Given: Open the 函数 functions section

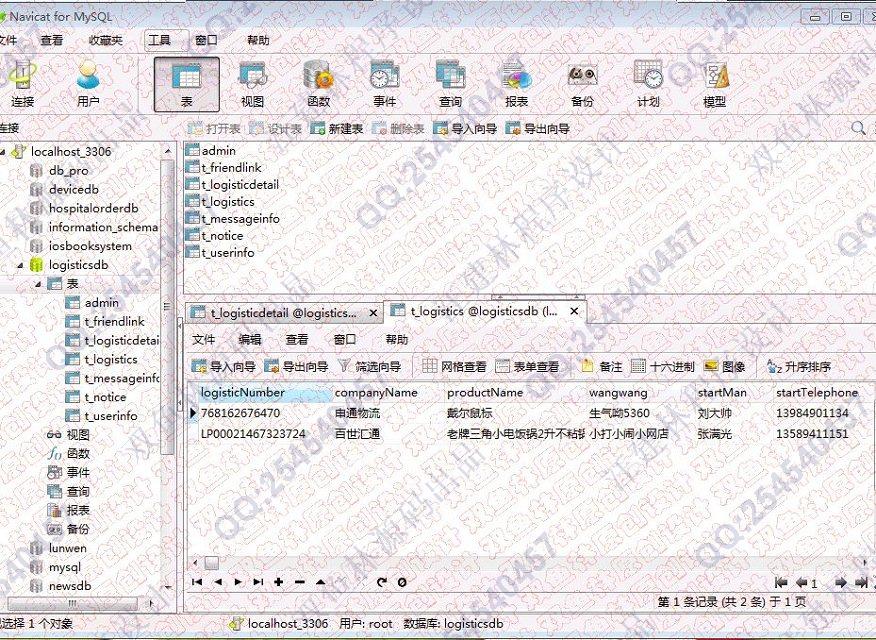Looking at the screenshot, I should click(318, 84).
